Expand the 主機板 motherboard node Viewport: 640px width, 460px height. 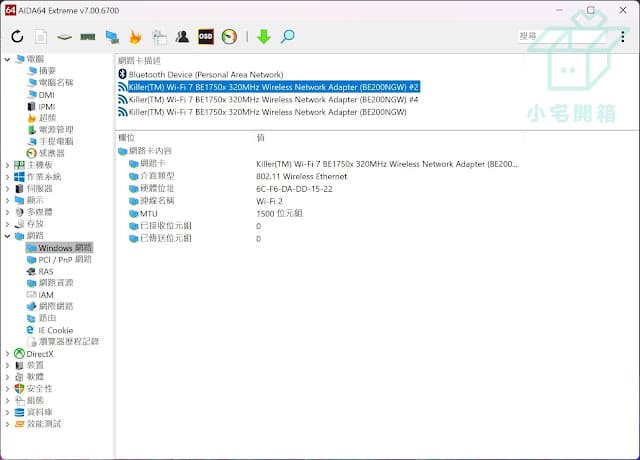coord(7,165)
